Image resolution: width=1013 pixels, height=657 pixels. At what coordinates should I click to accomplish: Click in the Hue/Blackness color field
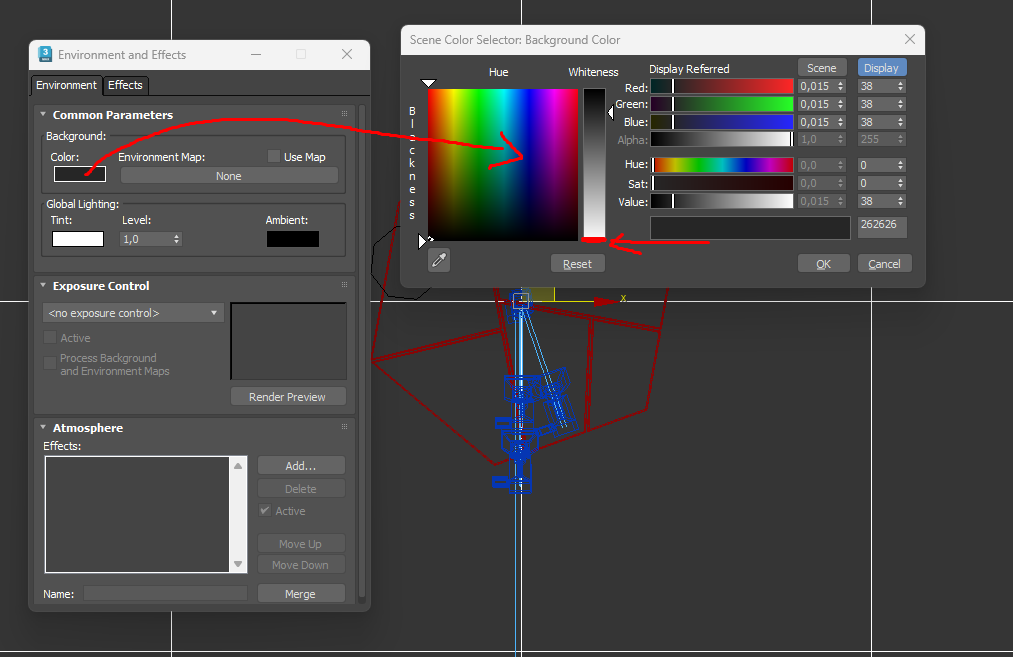503,165
